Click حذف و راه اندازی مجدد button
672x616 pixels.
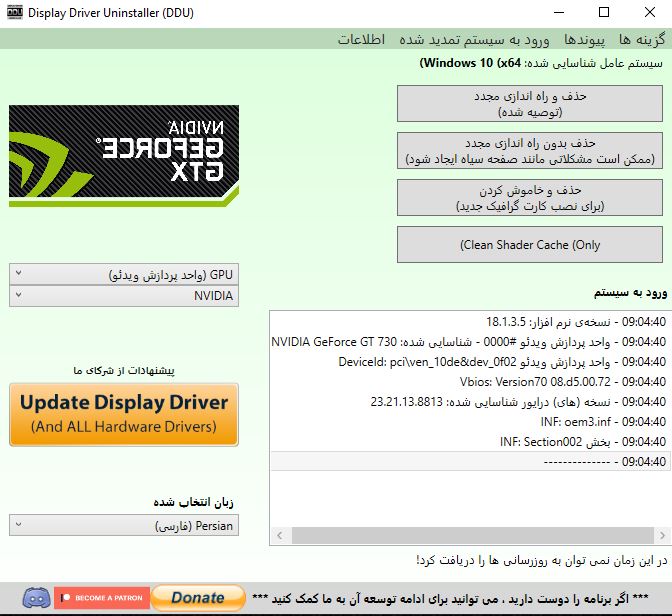(x=530, y=103)
